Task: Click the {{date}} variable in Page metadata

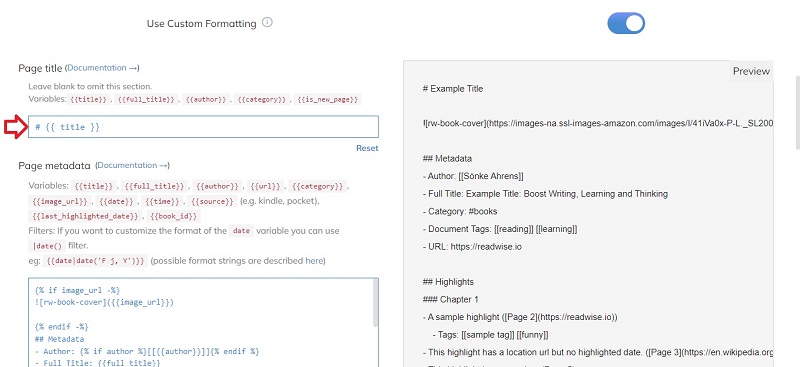Action: pyautogui.click(x=116, y=202)
